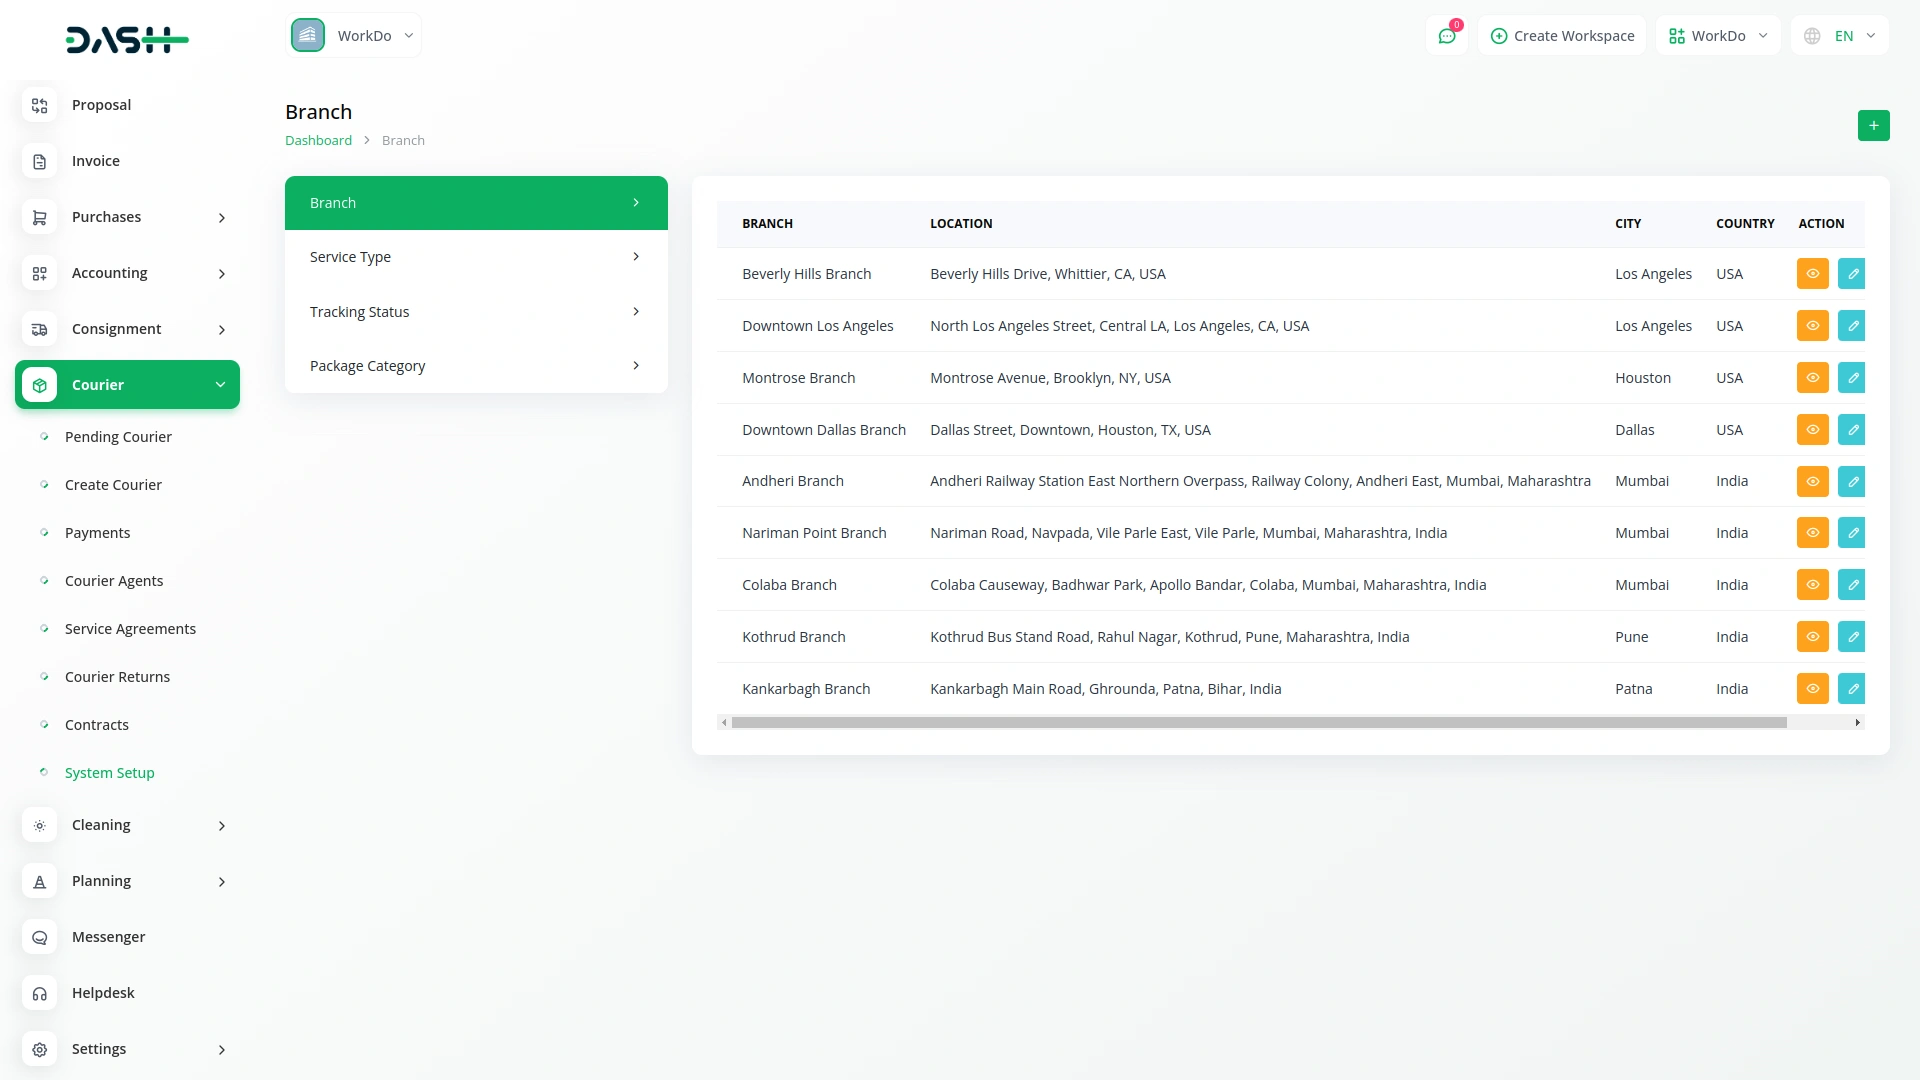Click the Invoice document icon in sidebar
1920x1080 pixels.
(x=40, y=161)
